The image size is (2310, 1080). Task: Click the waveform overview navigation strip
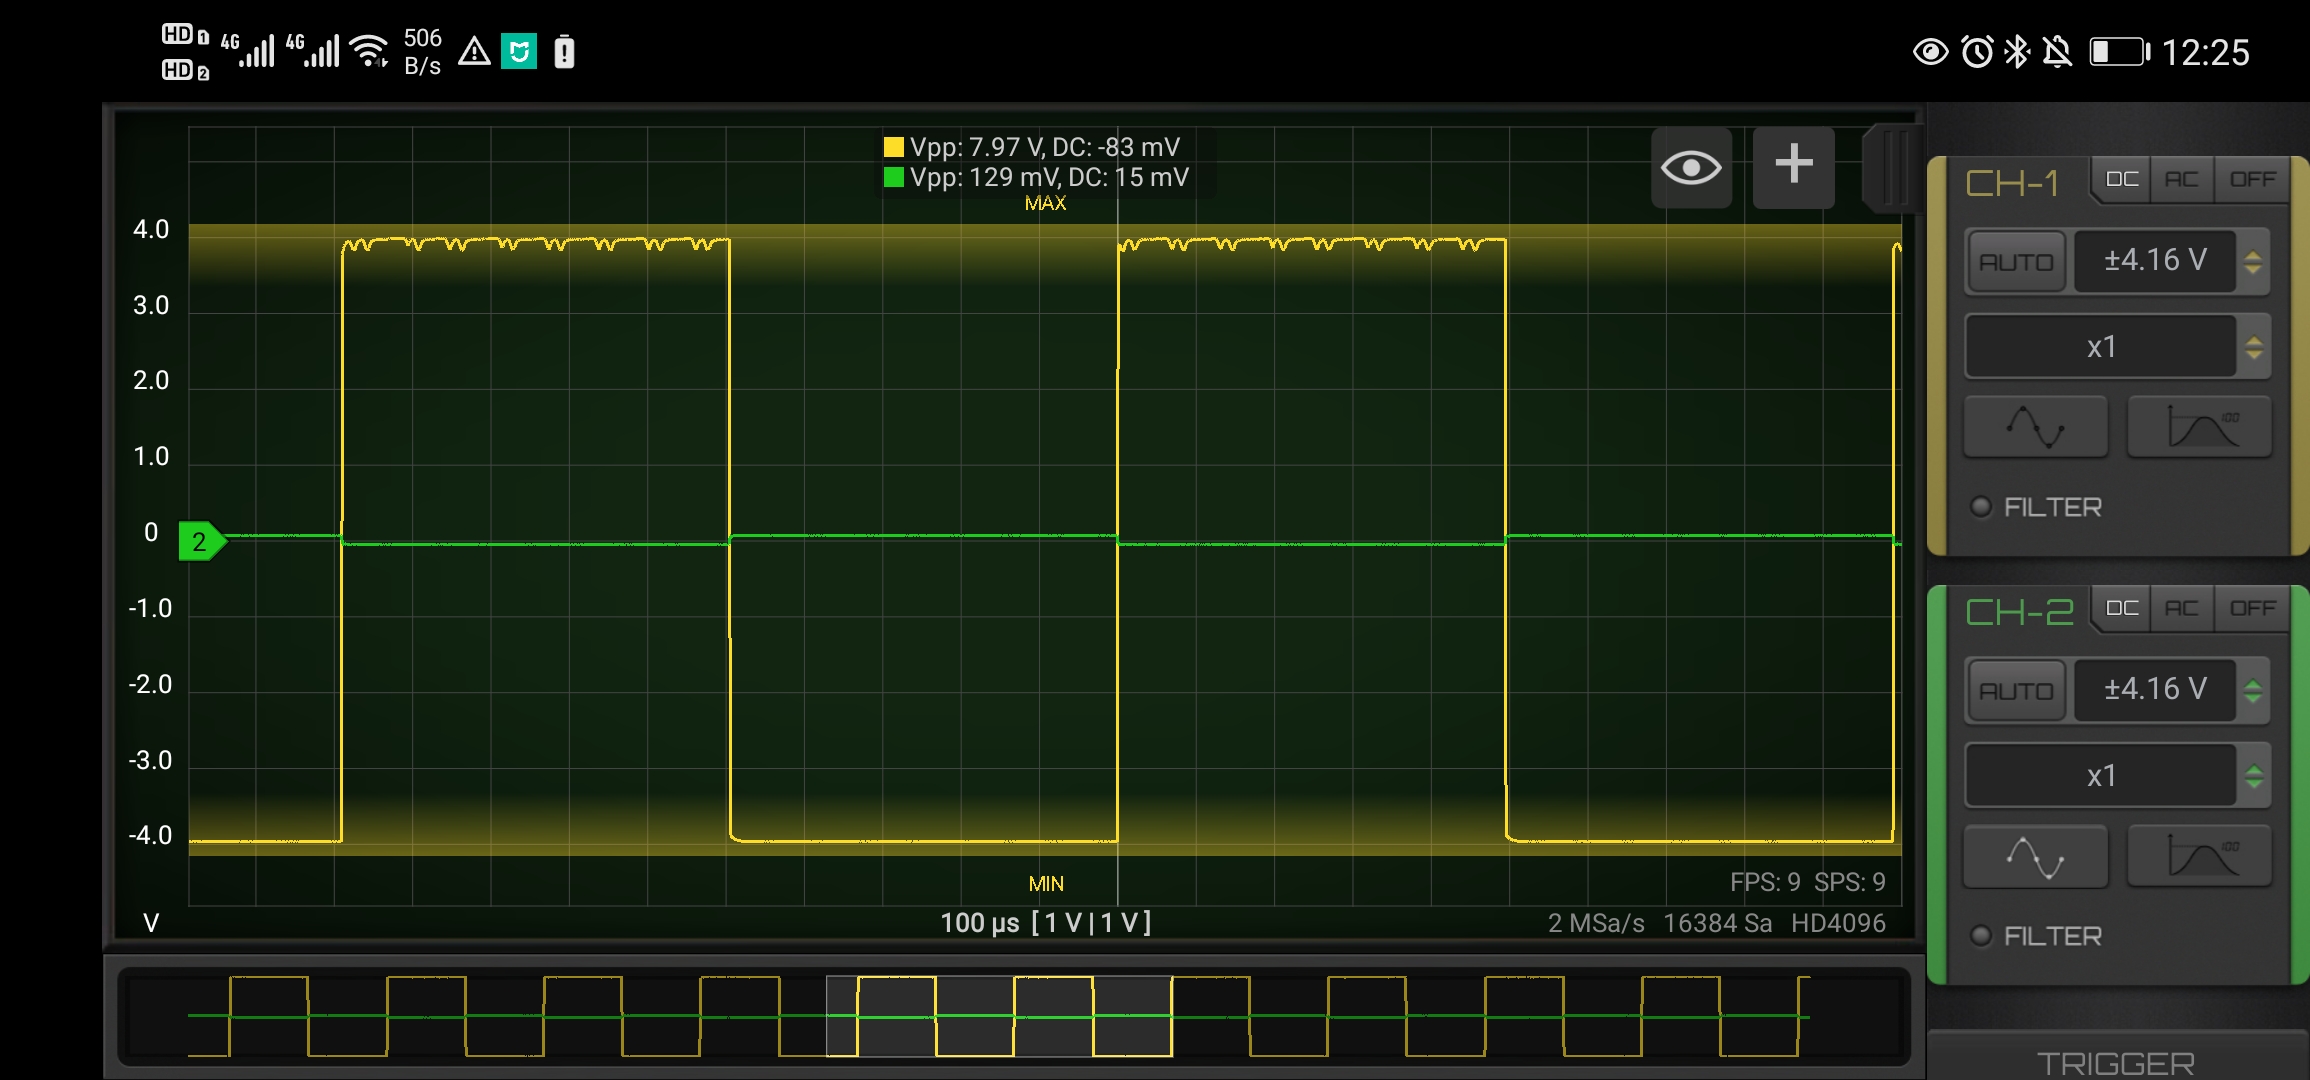tap(1000, 1016)
